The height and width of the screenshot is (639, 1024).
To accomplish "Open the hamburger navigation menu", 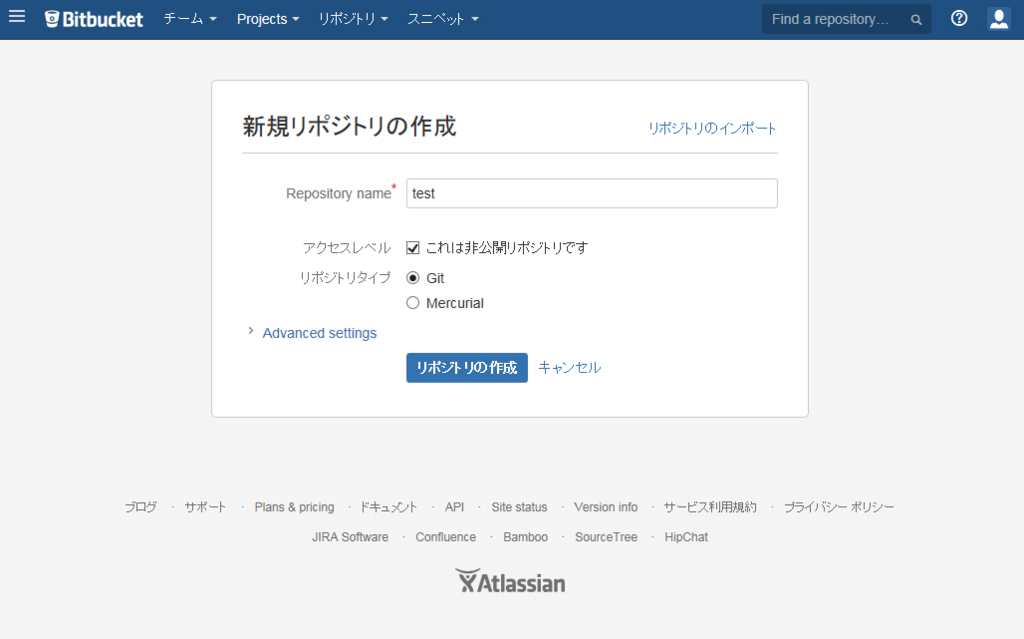I will (17, 16).
